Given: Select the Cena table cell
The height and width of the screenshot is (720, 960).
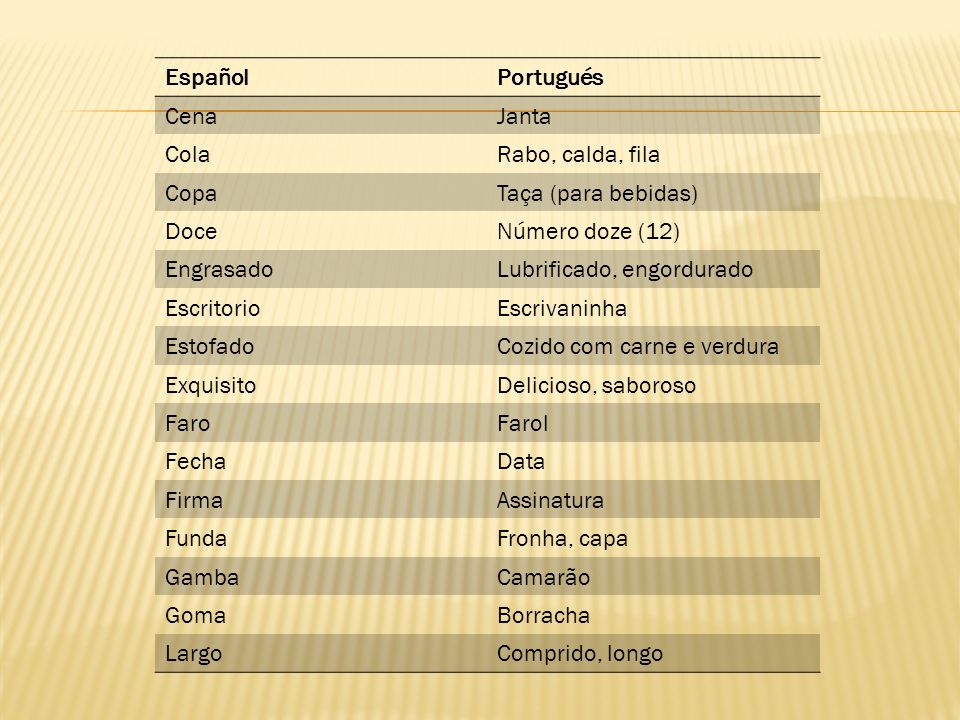Looking at the screenshot, I should (x=191, y=116).
